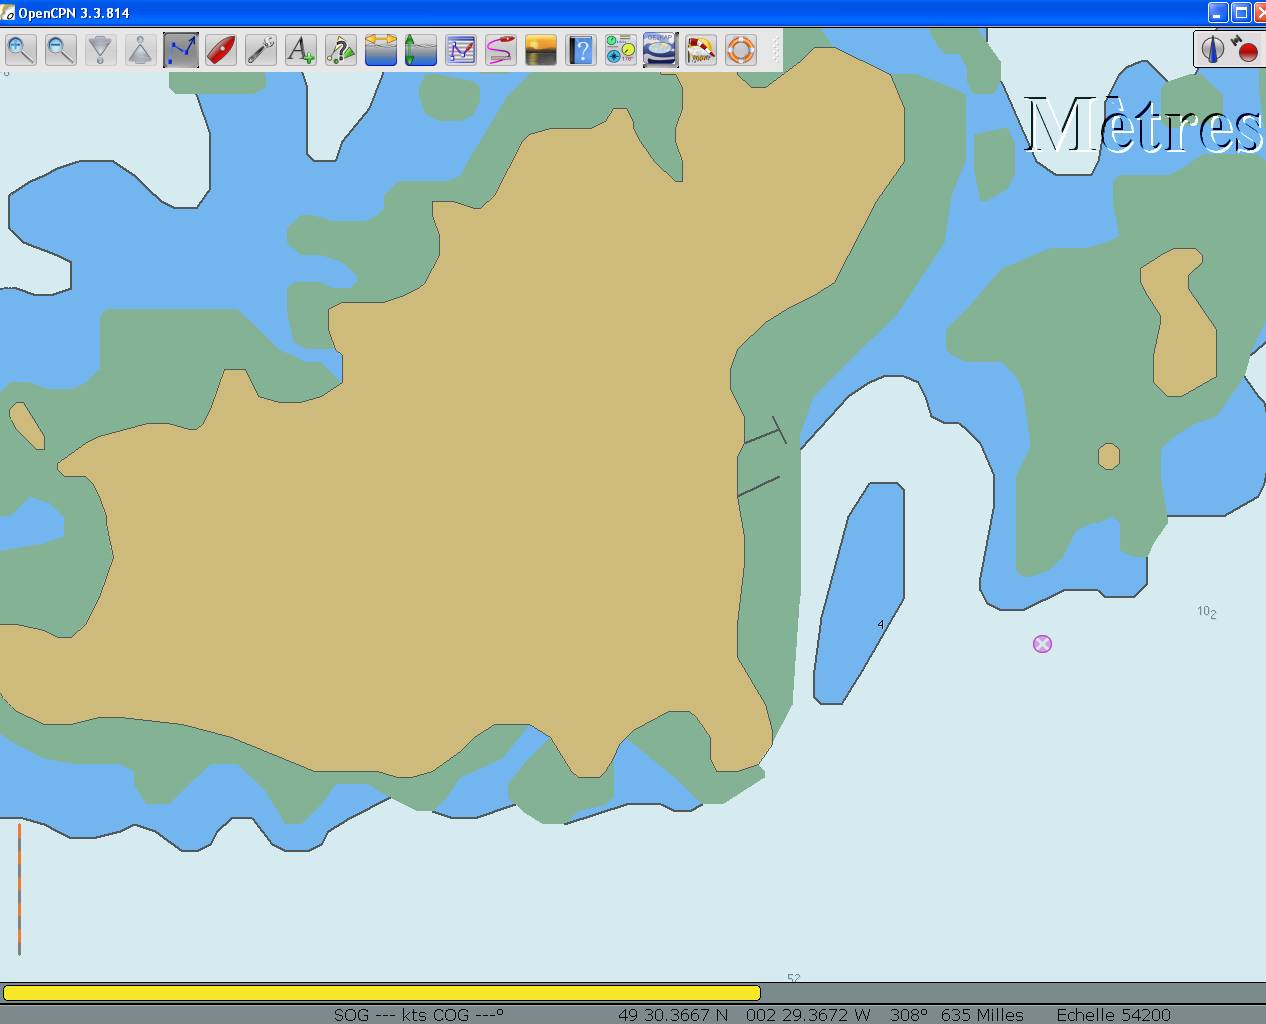Toggle Auto Follow red boat button
Screen dimensions: 1266x1024
(x=221, y=50)
